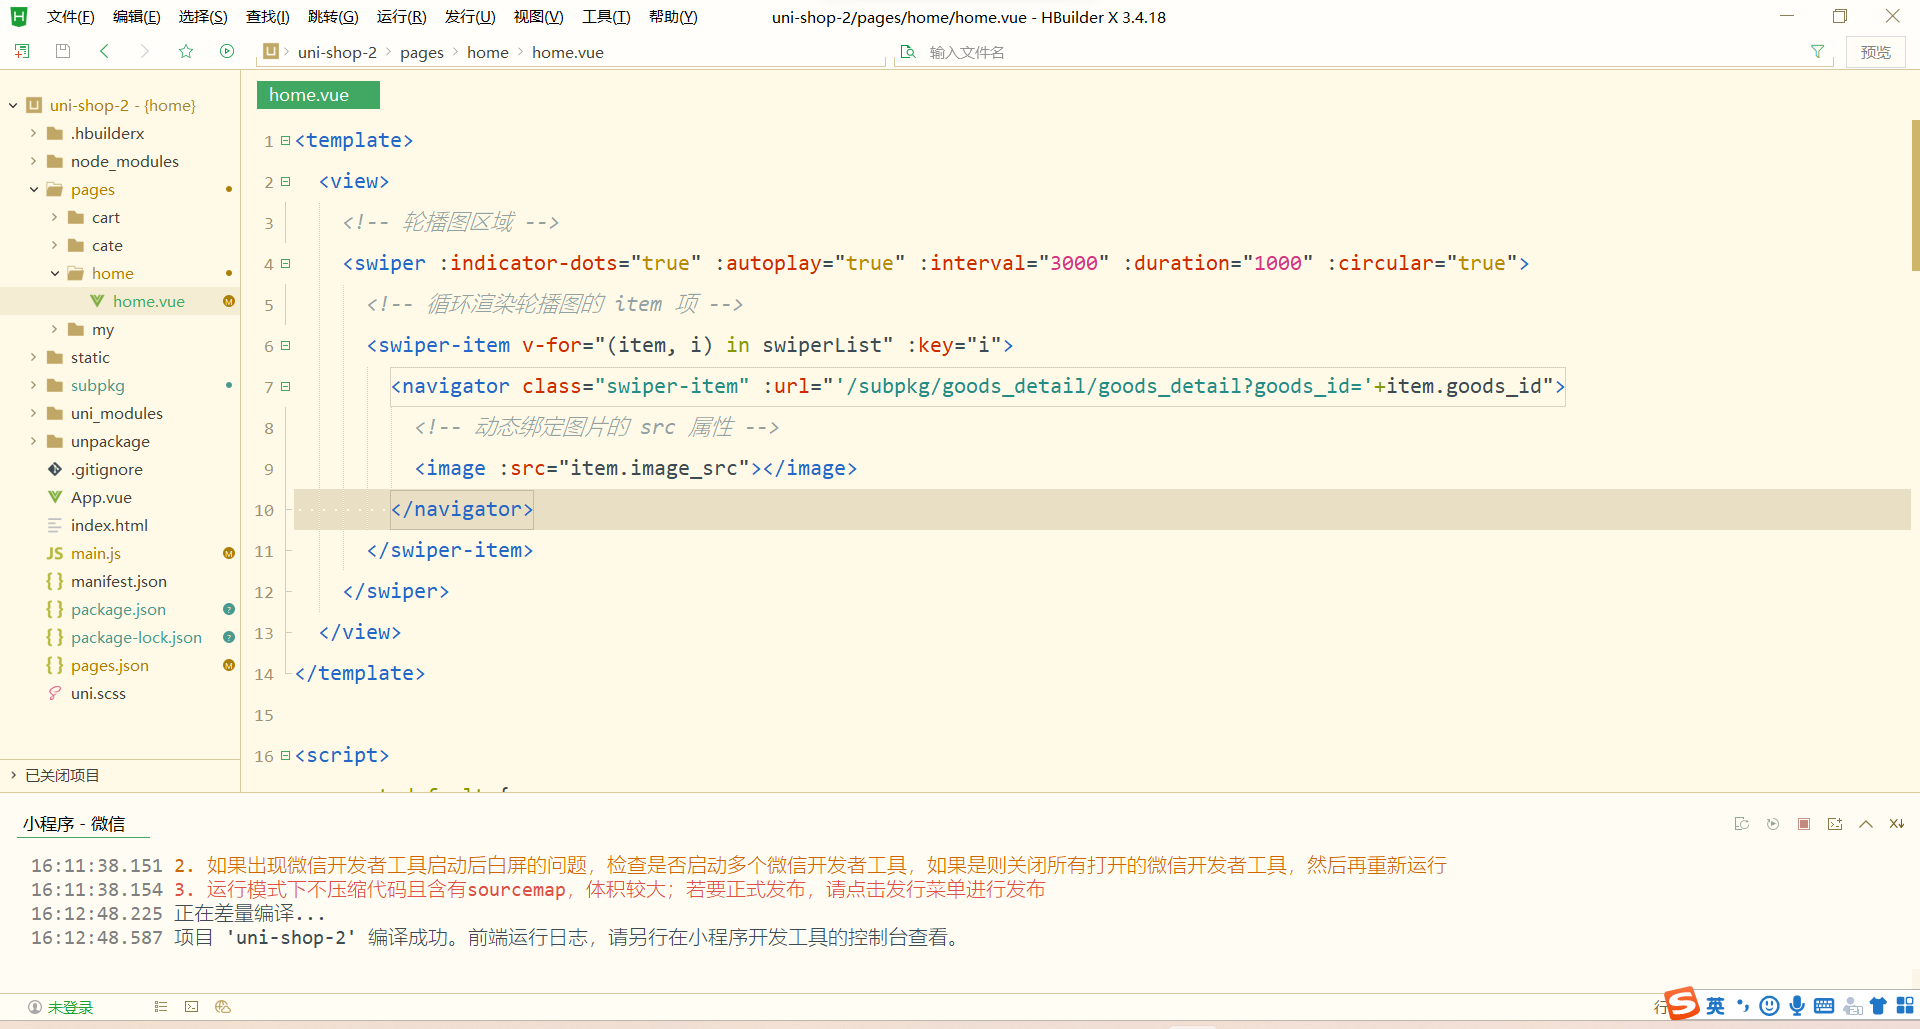Click the microphone icon in input method bar
The width and height of the screenshot is (1920, 1029).
[x=1797, y=1006]
